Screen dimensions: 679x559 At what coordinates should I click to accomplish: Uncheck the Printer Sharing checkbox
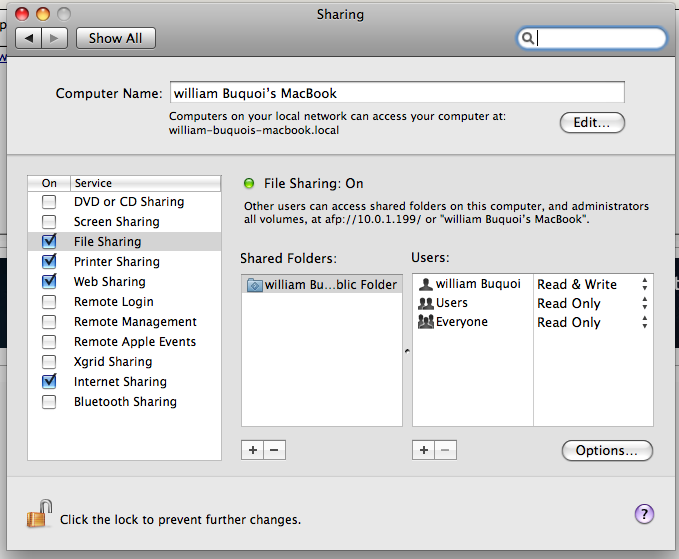(49, 261)
